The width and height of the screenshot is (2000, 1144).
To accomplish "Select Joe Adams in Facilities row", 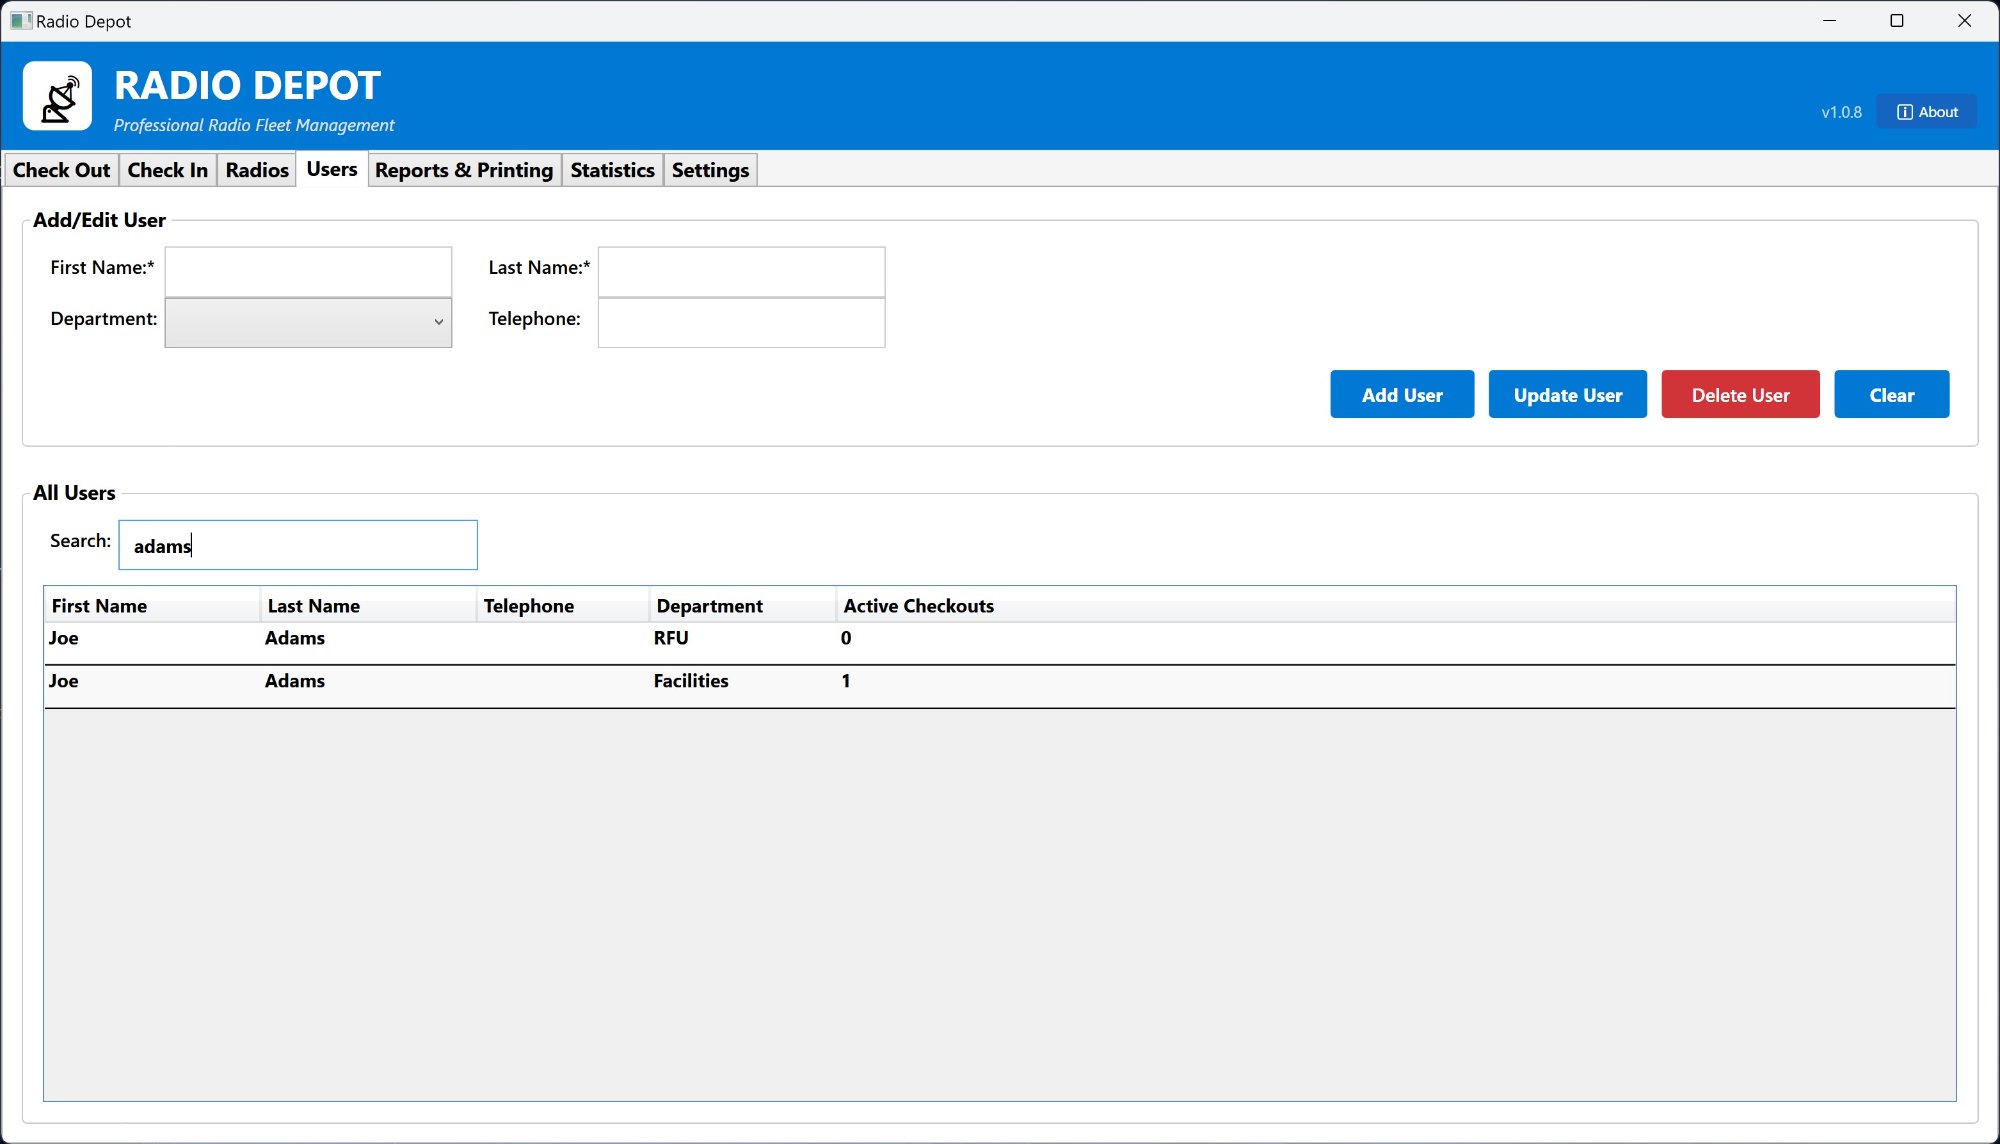I will 690,682.
